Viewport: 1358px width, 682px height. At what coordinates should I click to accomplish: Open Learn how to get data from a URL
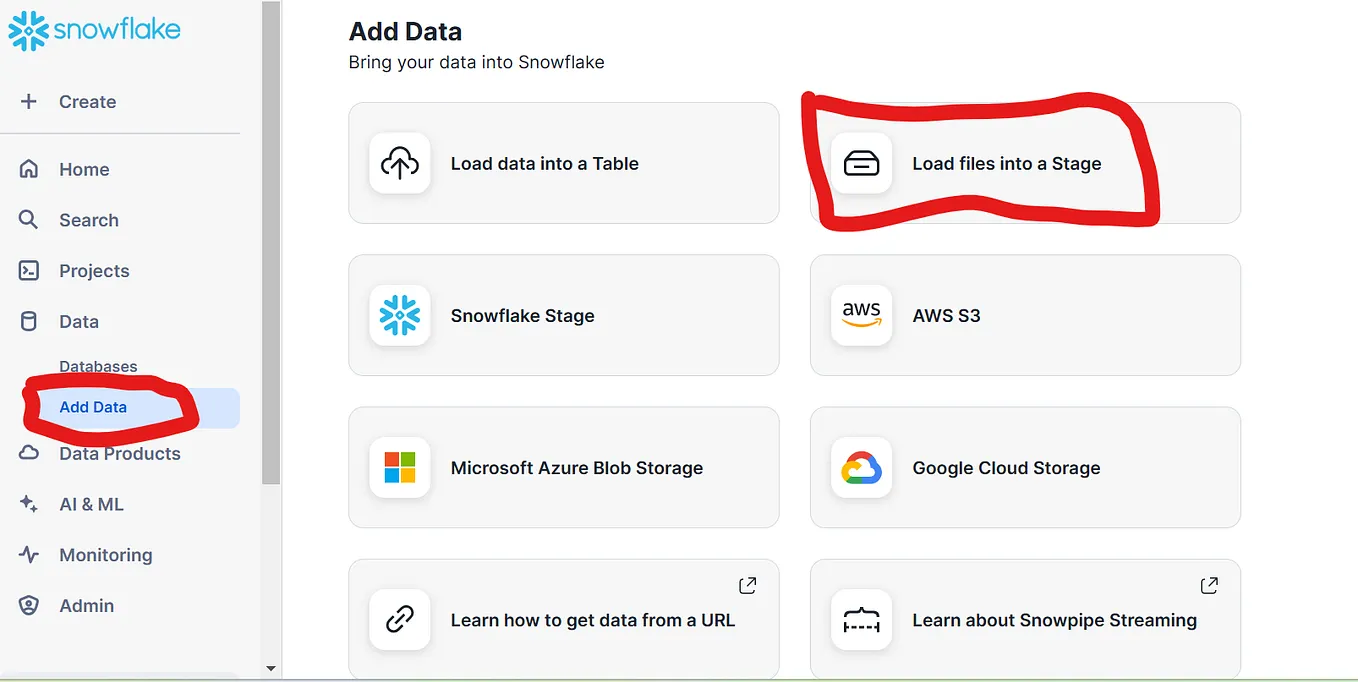(564, 620)
